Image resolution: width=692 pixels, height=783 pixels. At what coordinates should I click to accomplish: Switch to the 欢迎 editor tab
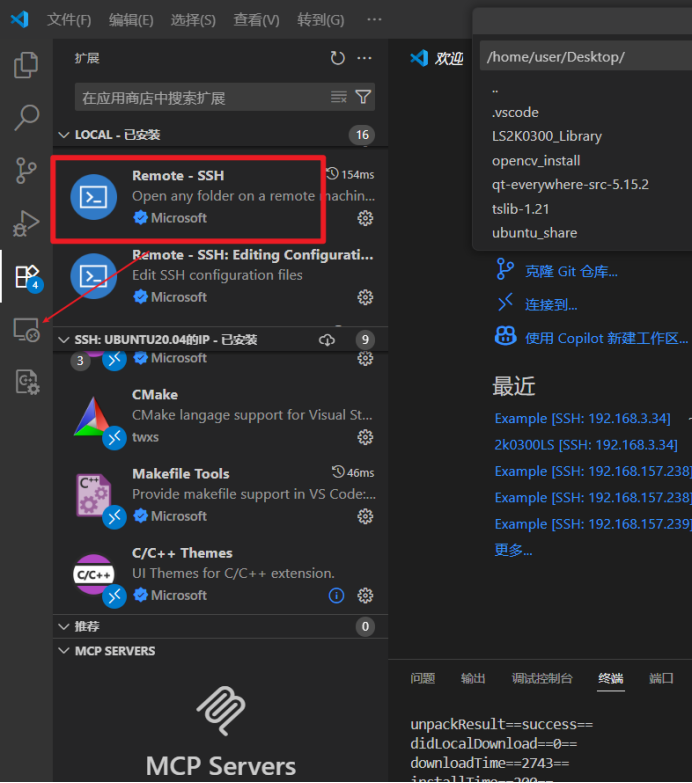tap(437, 58)
